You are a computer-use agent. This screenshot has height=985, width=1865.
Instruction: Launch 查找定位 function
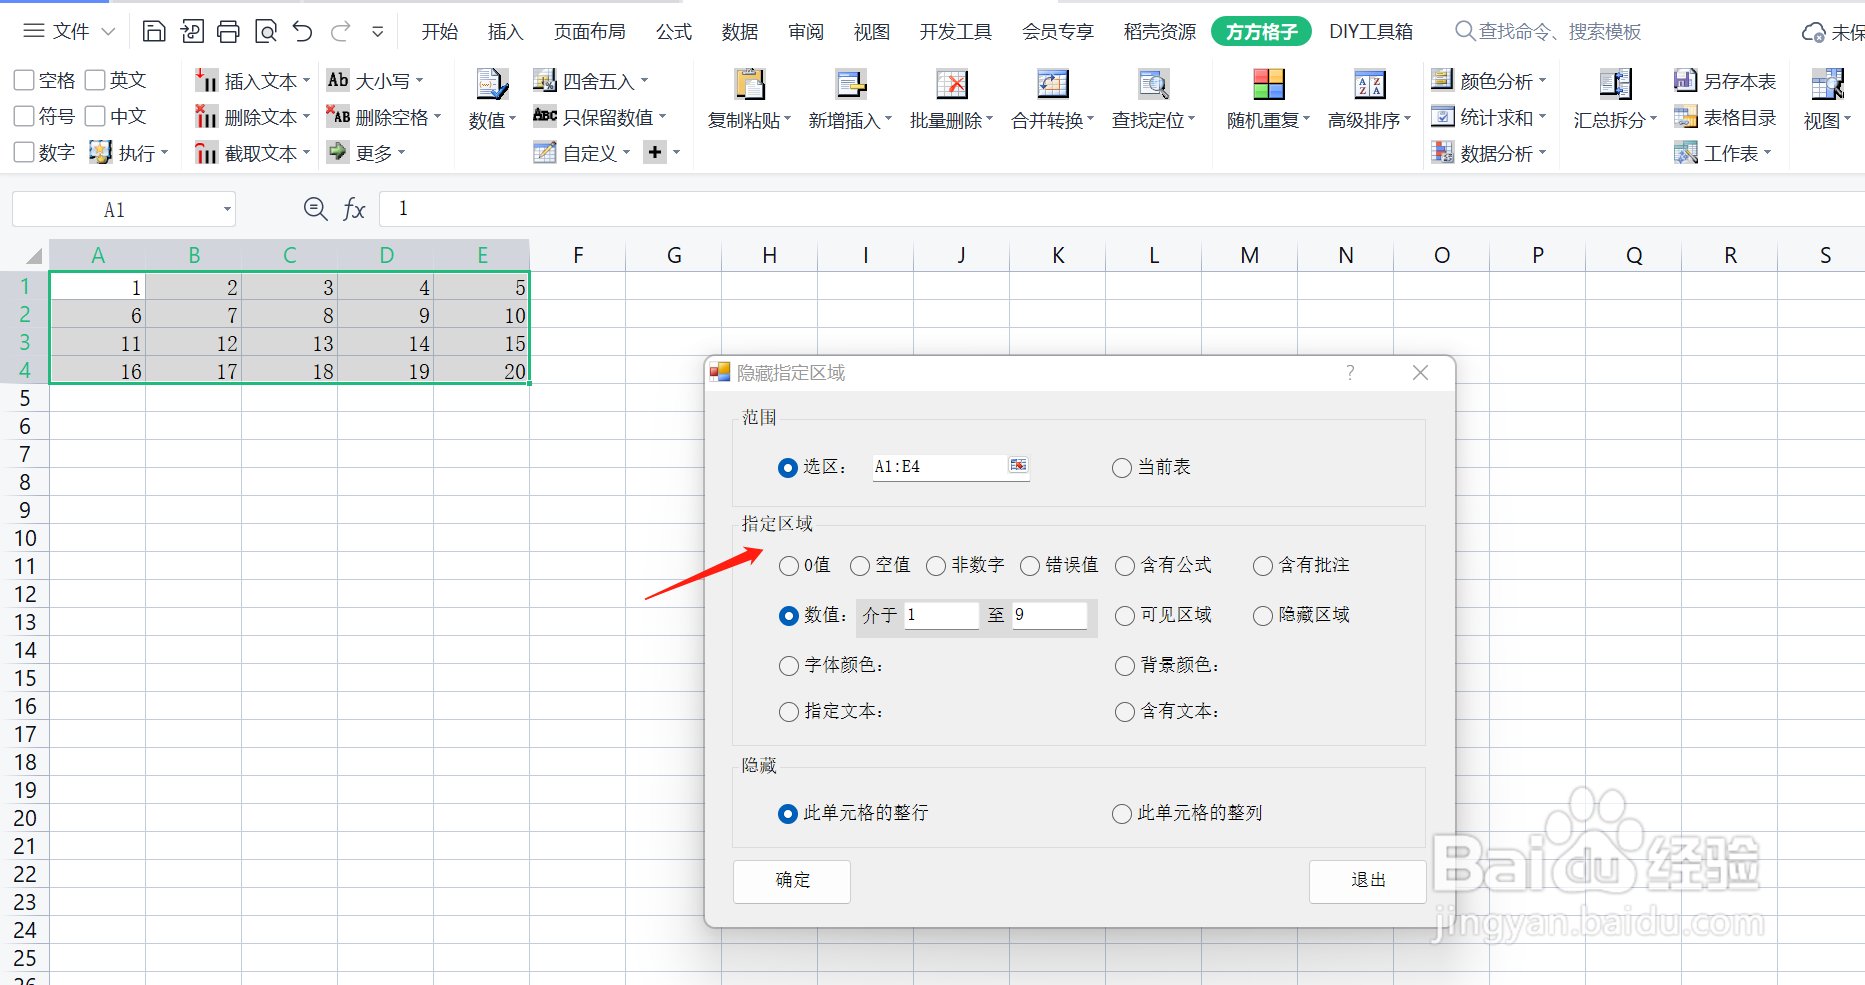tap(1152, 98)
